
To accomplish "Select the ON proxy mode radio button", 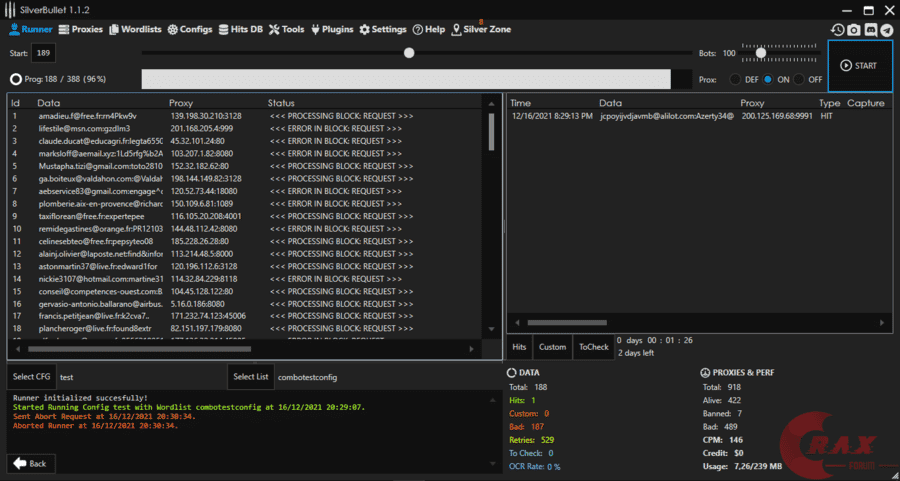I will click(768, 79).
